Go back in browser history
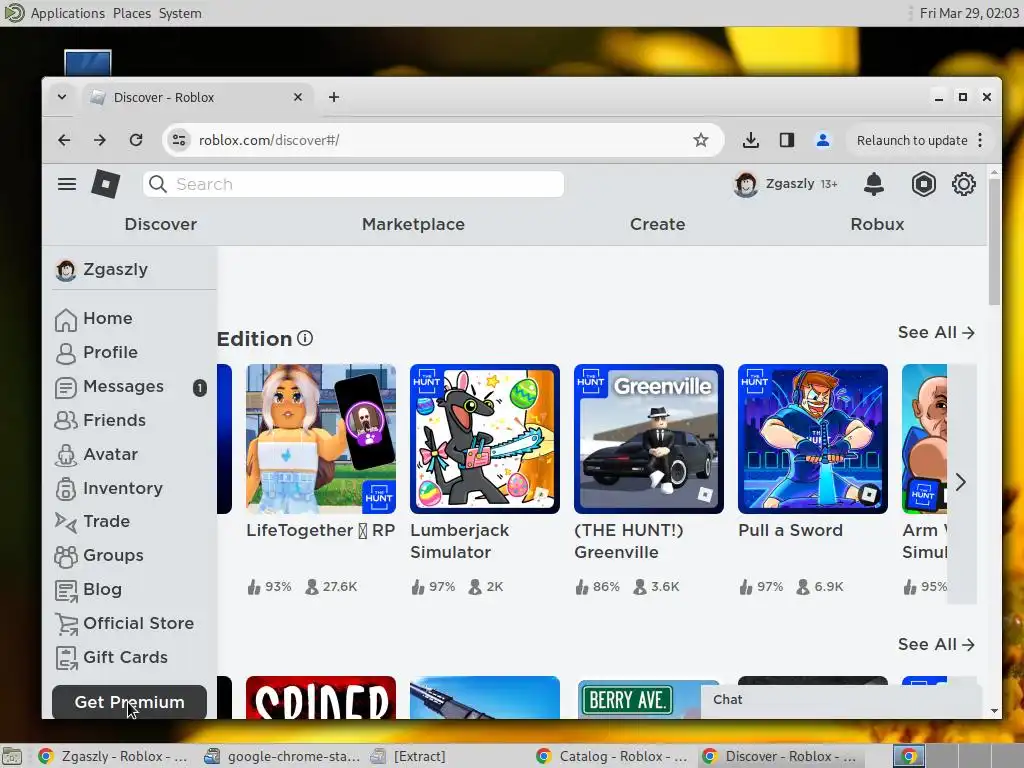The width and height of the screenshot is (1024, 768). click(x=64, y=140)
